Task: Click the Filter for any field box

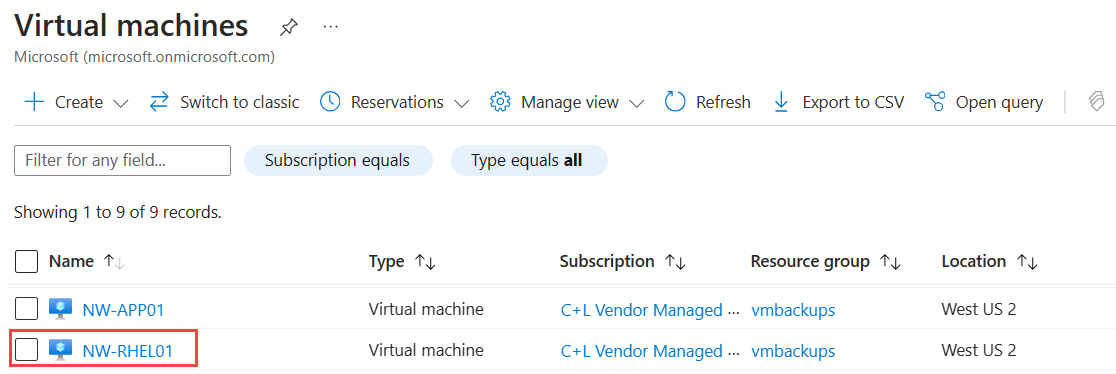Action: coord(122,160)
